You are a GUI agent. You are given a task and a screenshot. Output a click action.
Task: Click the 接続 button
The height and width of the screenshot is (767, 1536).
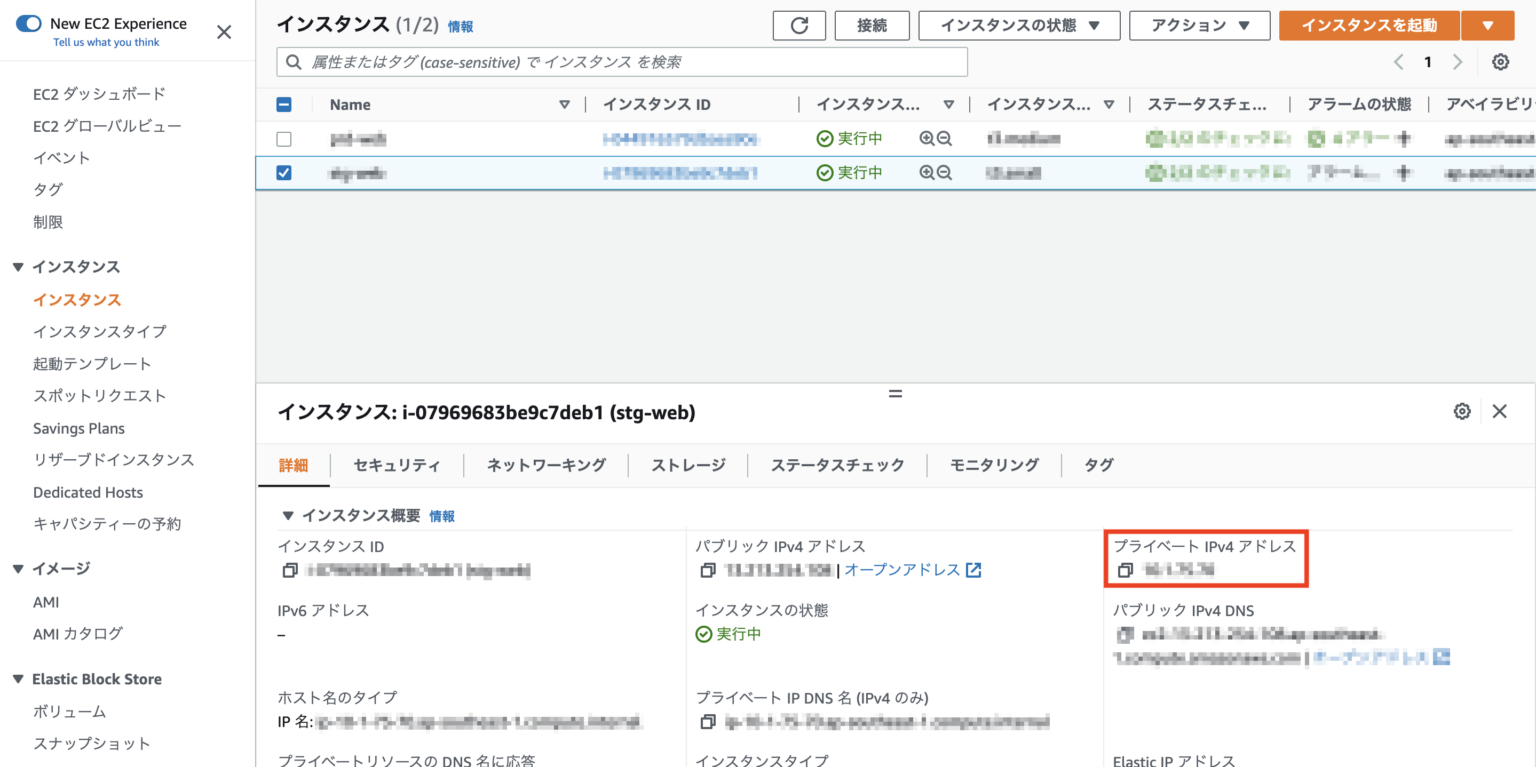coord(871,25)
